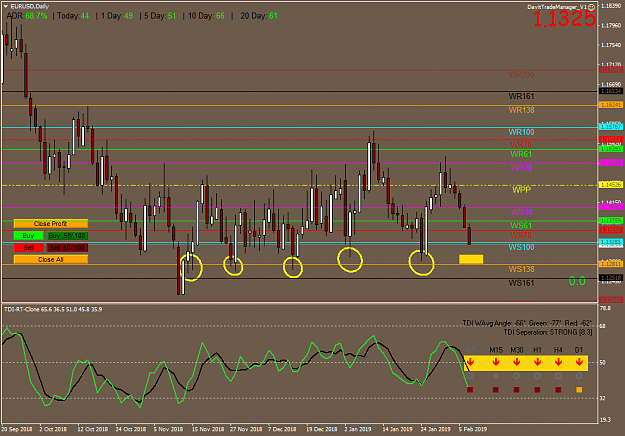625x436 pixels.
Task: Click the WR200 level label
Action: click(521, 75)
